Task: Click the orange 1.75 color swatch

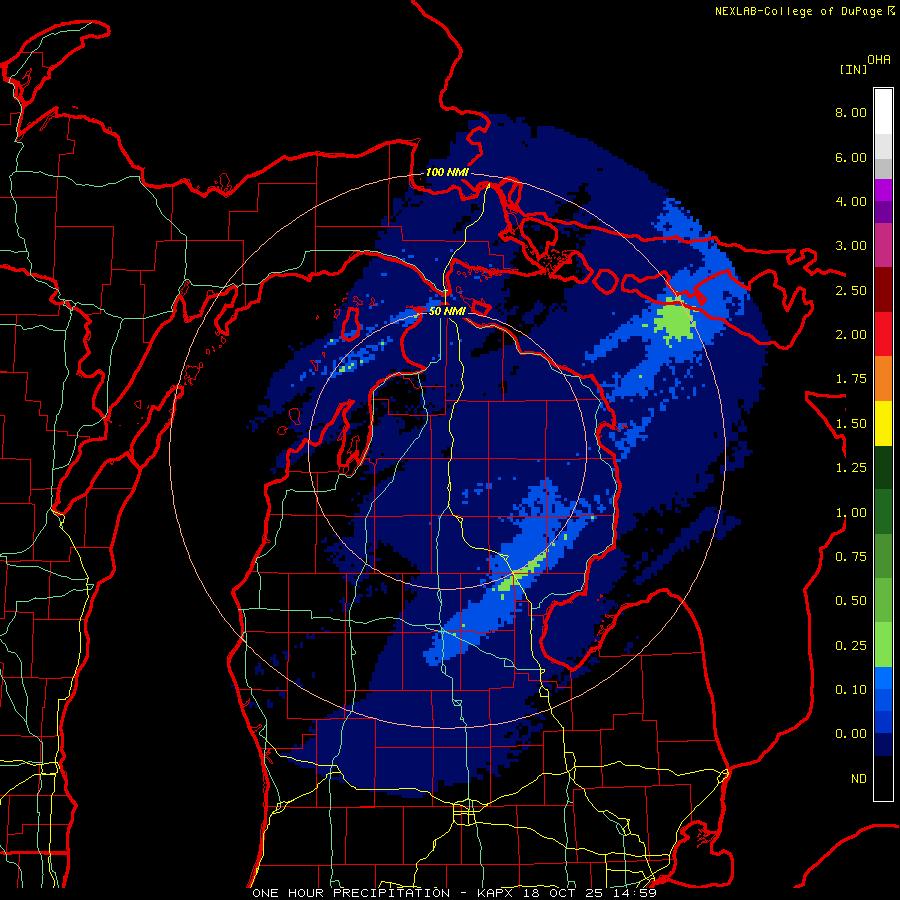Action: [x=883, y=379]
